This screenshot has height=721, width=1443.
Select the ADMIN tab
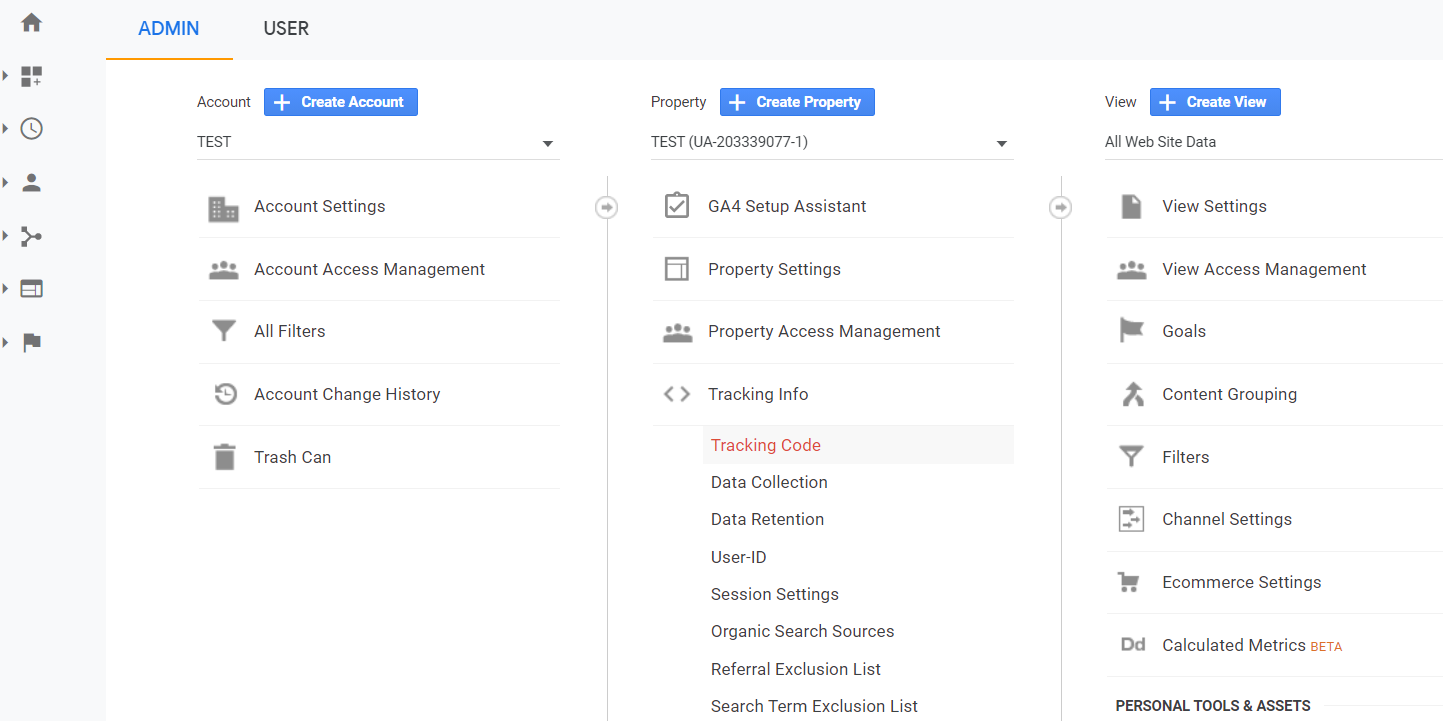[x=169, y=29]
